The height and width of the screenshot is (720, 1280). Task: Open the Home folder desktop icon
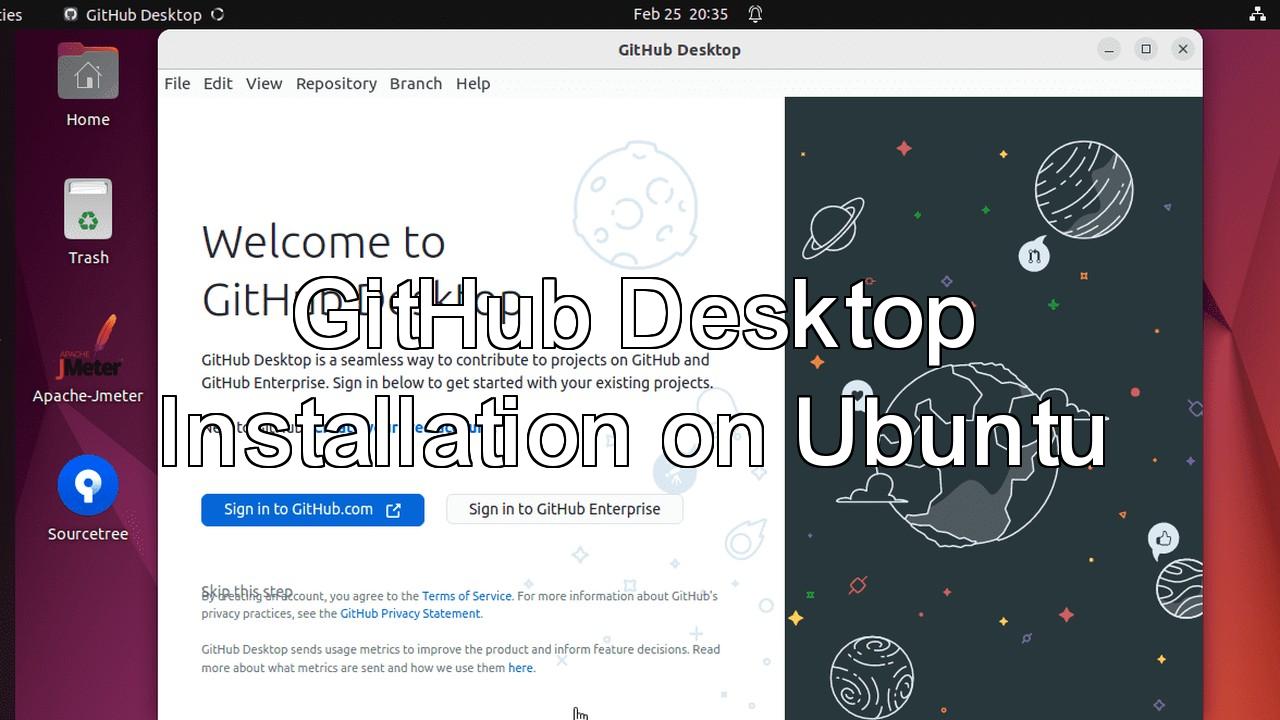click(x=88, y=85)
